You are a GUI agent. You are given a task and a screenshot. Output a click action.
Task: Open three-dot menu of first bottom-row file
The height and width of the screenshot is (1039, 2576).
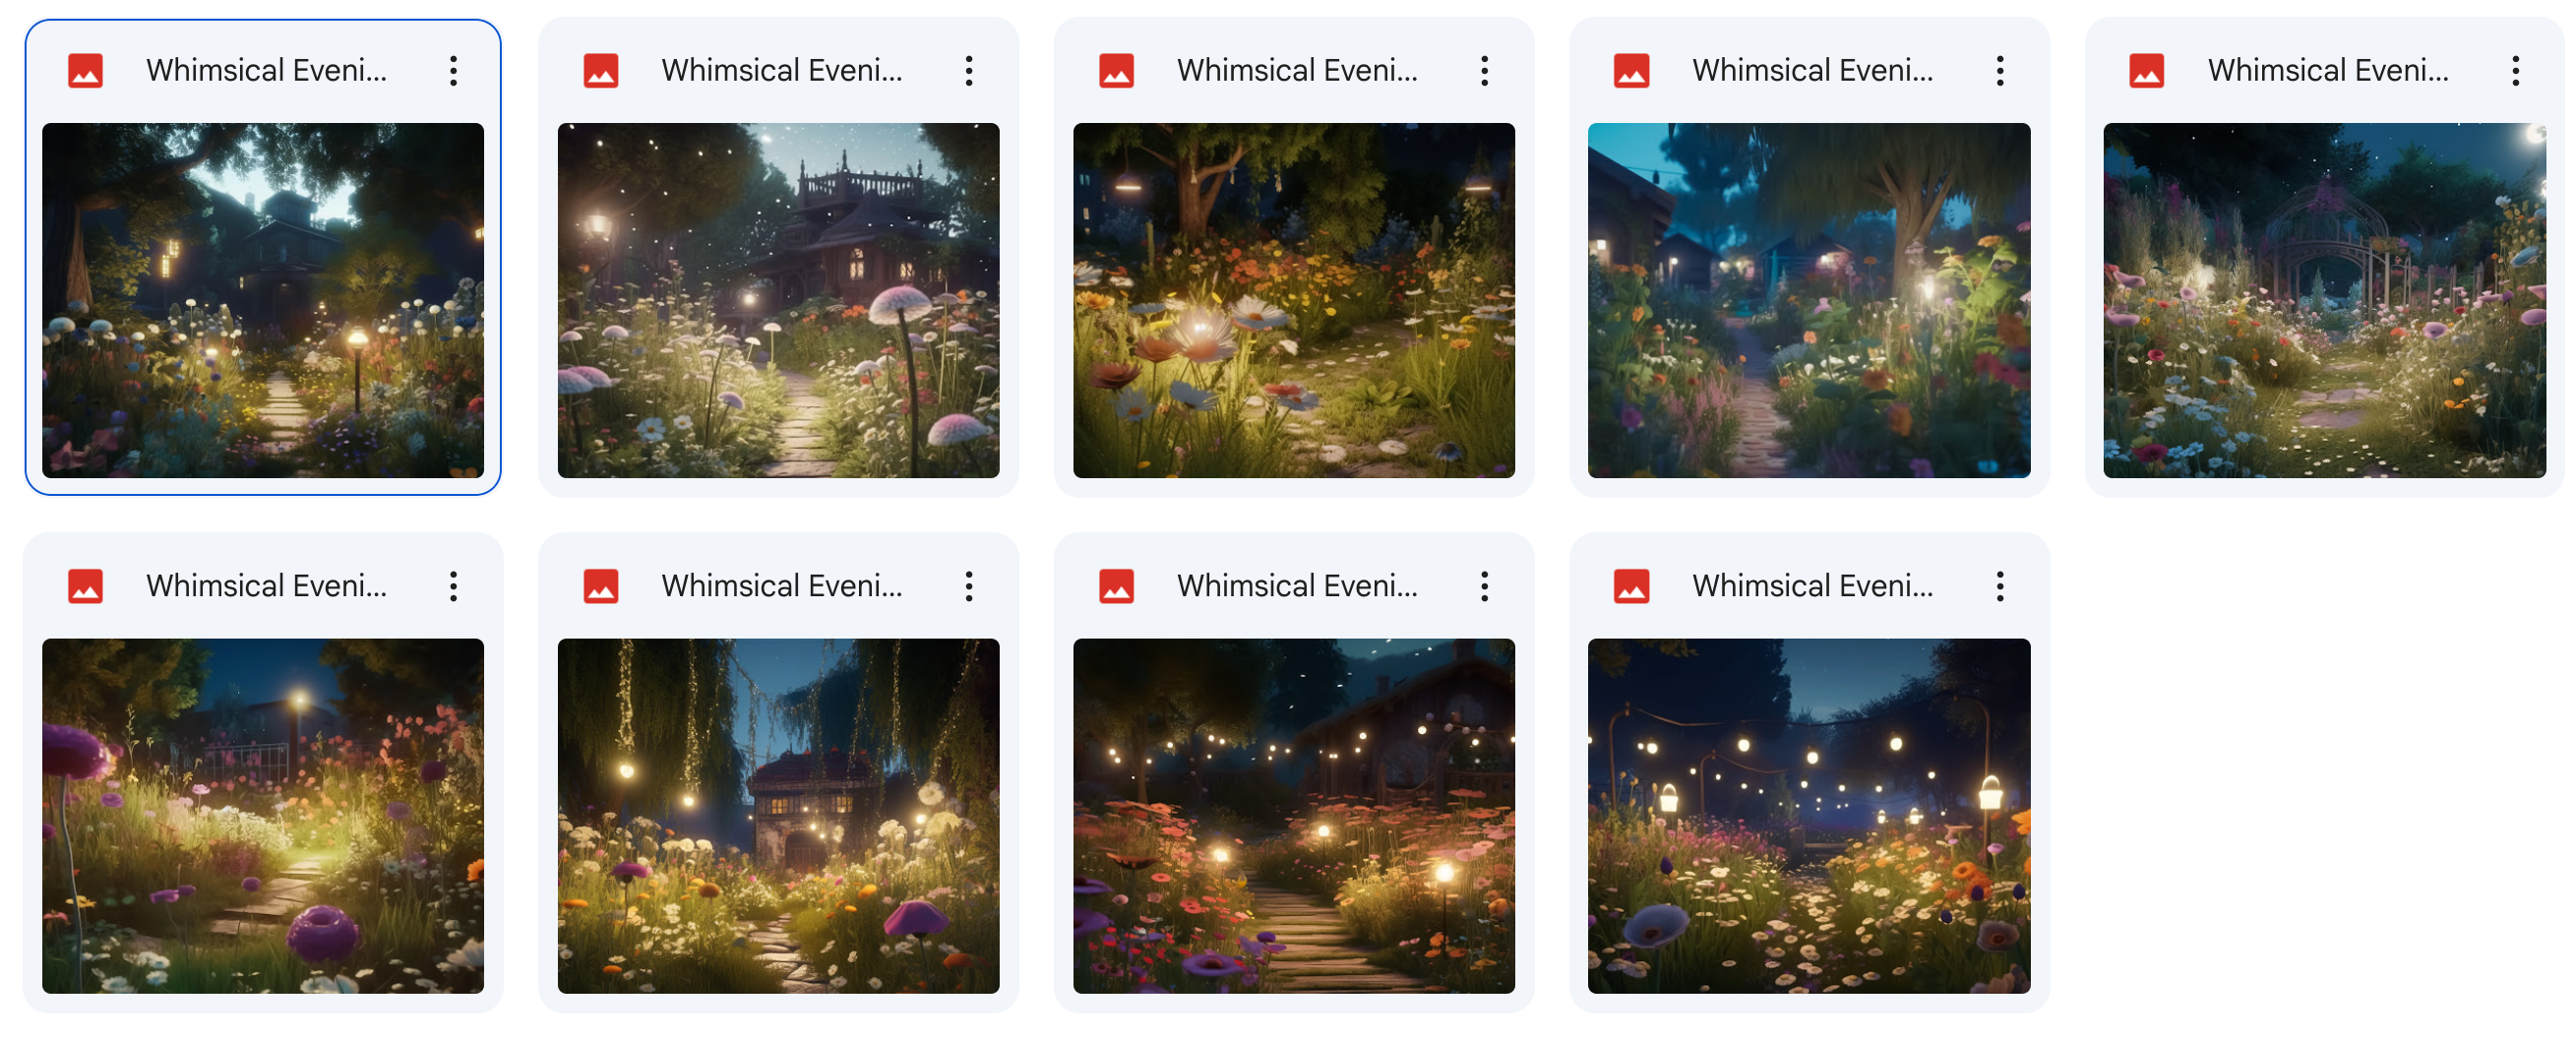tap(453, 586)
